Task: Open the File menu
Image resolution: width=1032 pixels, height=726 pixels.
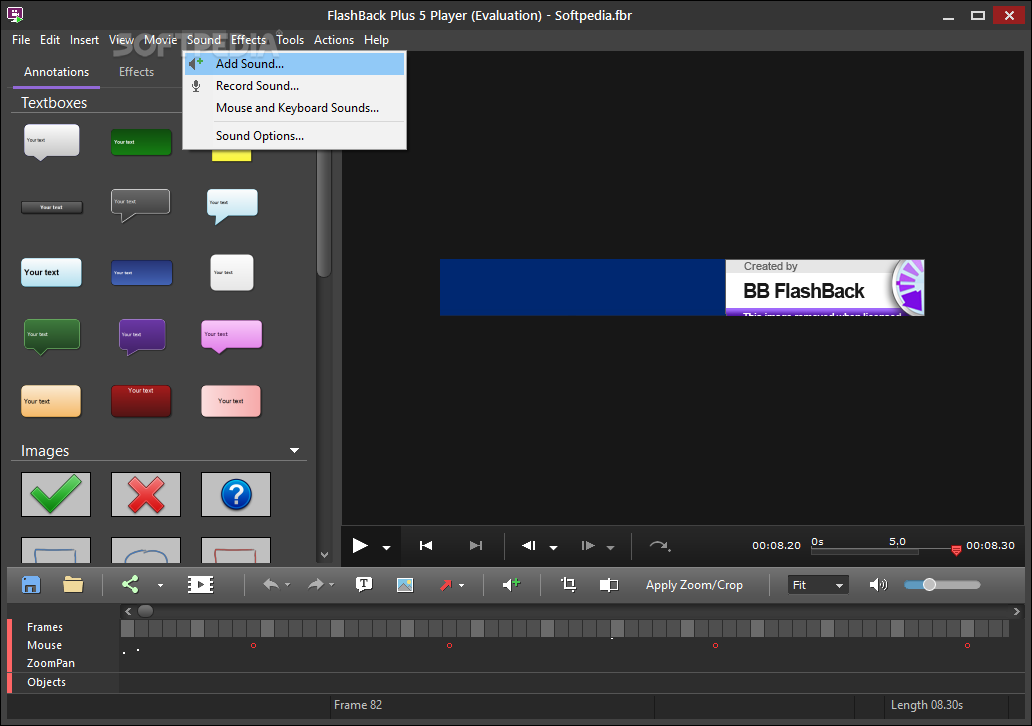Action: (21, 39)
